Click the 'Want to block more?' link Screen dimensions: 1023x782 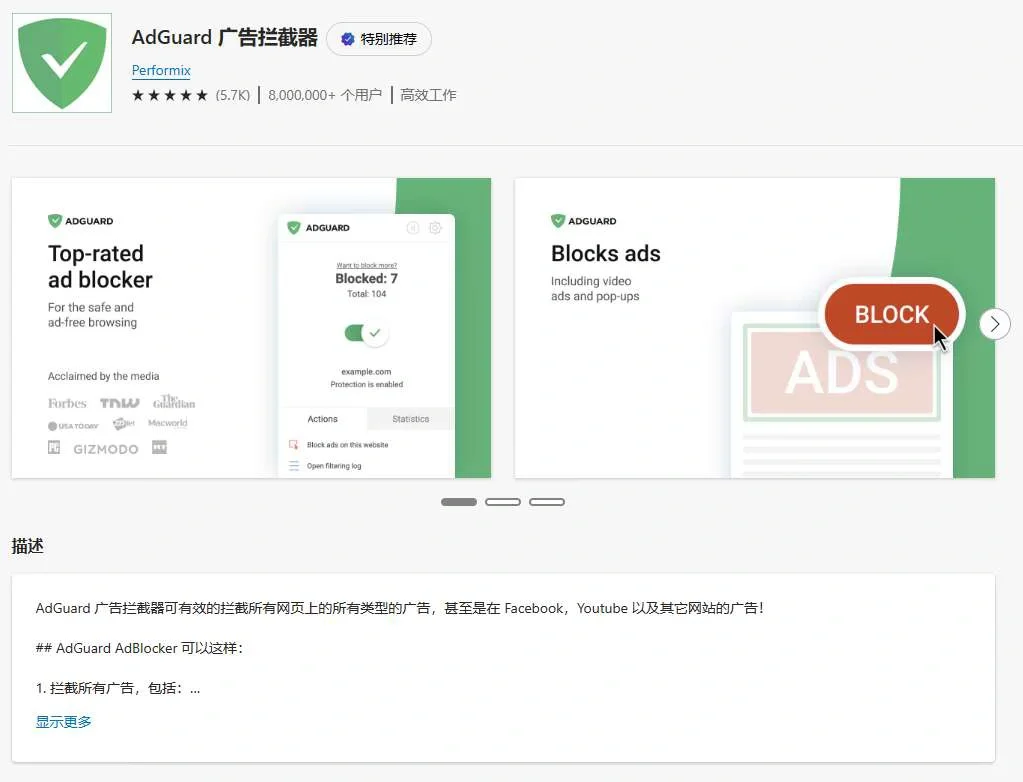pos(367,265)
